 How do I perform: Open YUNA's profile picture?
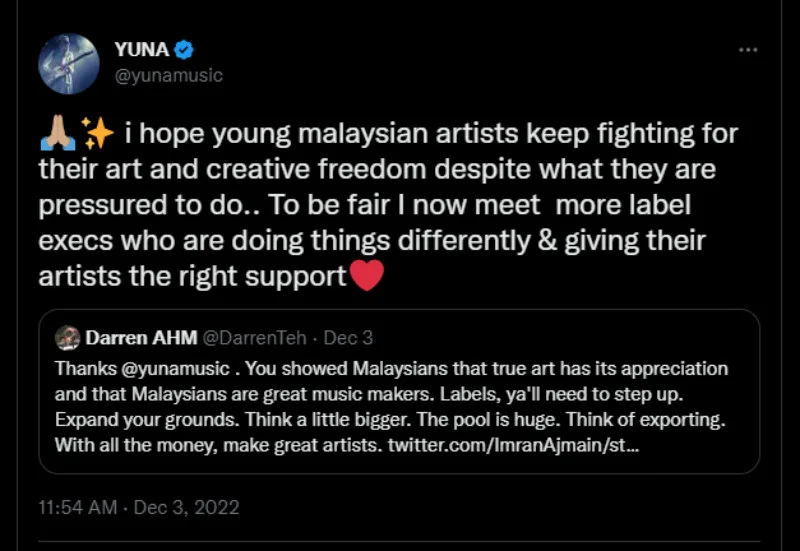point(69,63)
